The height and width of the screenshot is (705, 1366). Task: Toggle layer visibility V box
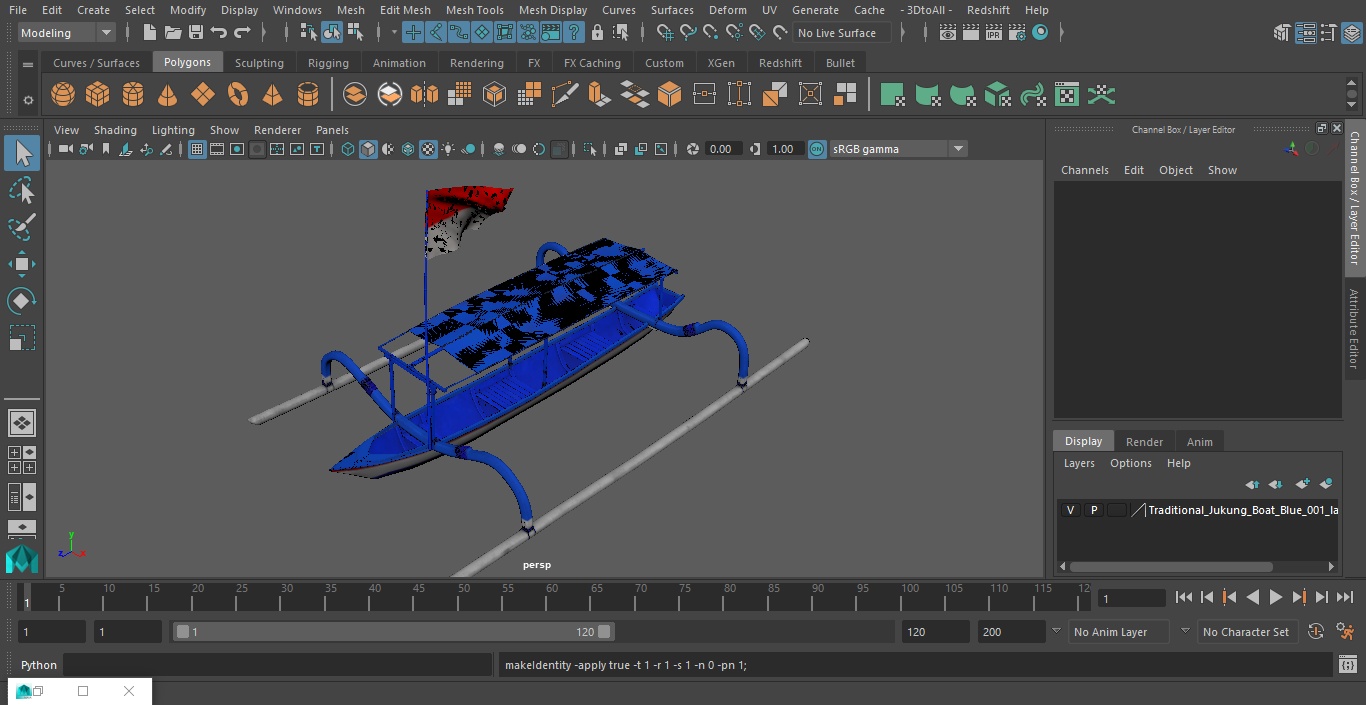[1070, 510]
